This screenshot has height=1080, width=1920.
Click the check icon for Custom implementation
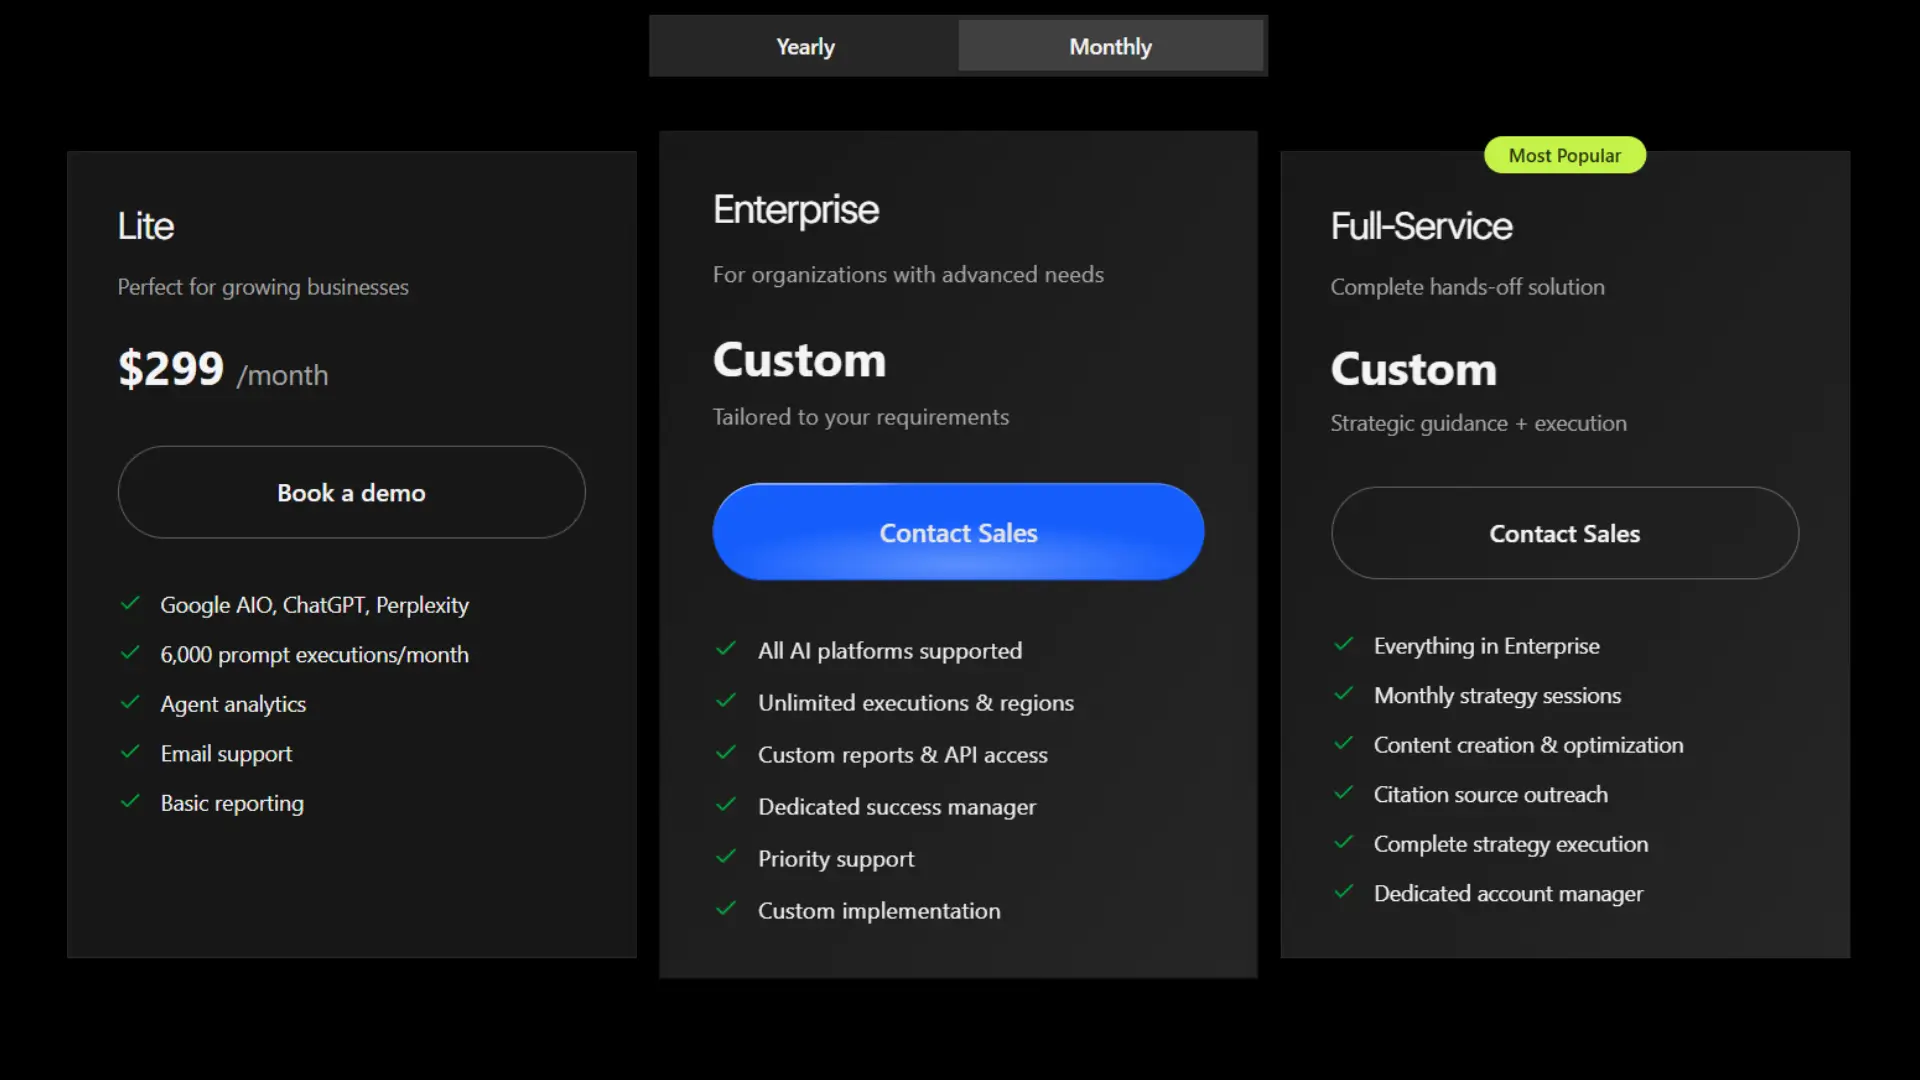tap(726, 909)
